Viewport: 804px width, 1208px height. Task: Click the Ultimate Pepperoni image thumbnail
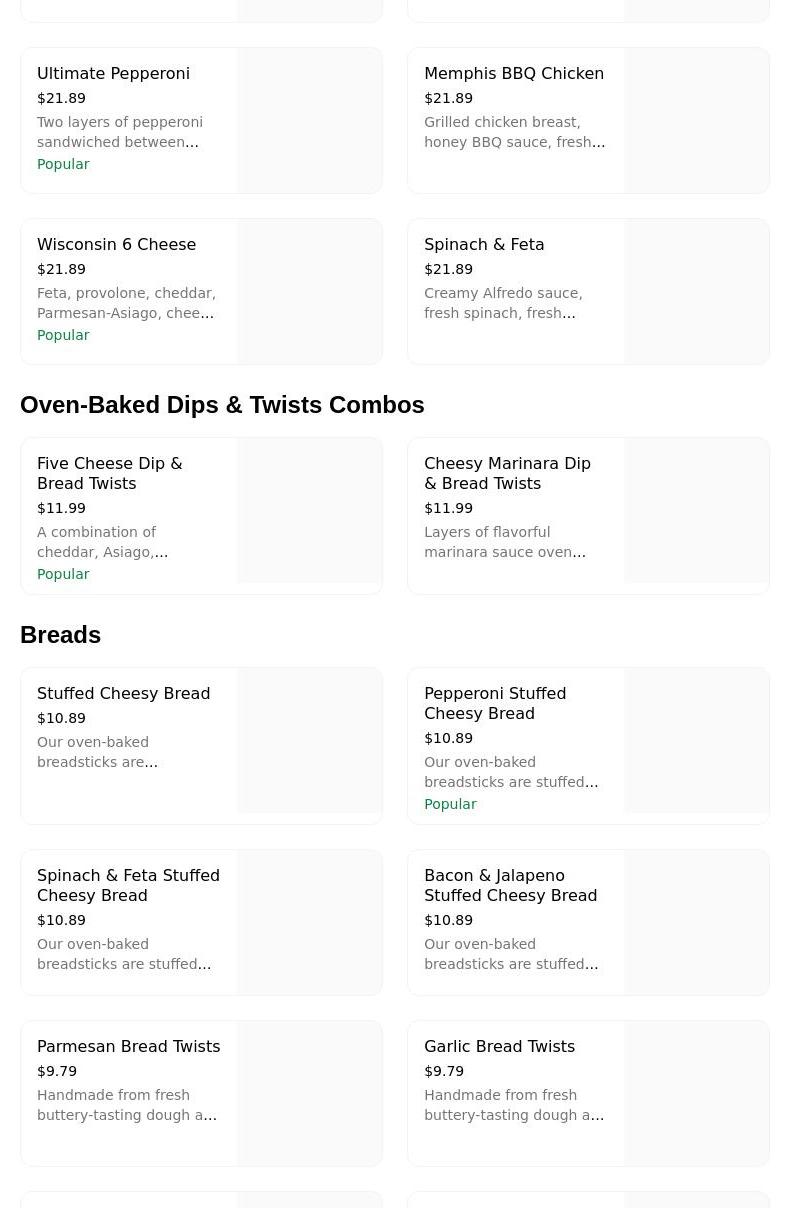pyautogui.click(x=310, y=121)
